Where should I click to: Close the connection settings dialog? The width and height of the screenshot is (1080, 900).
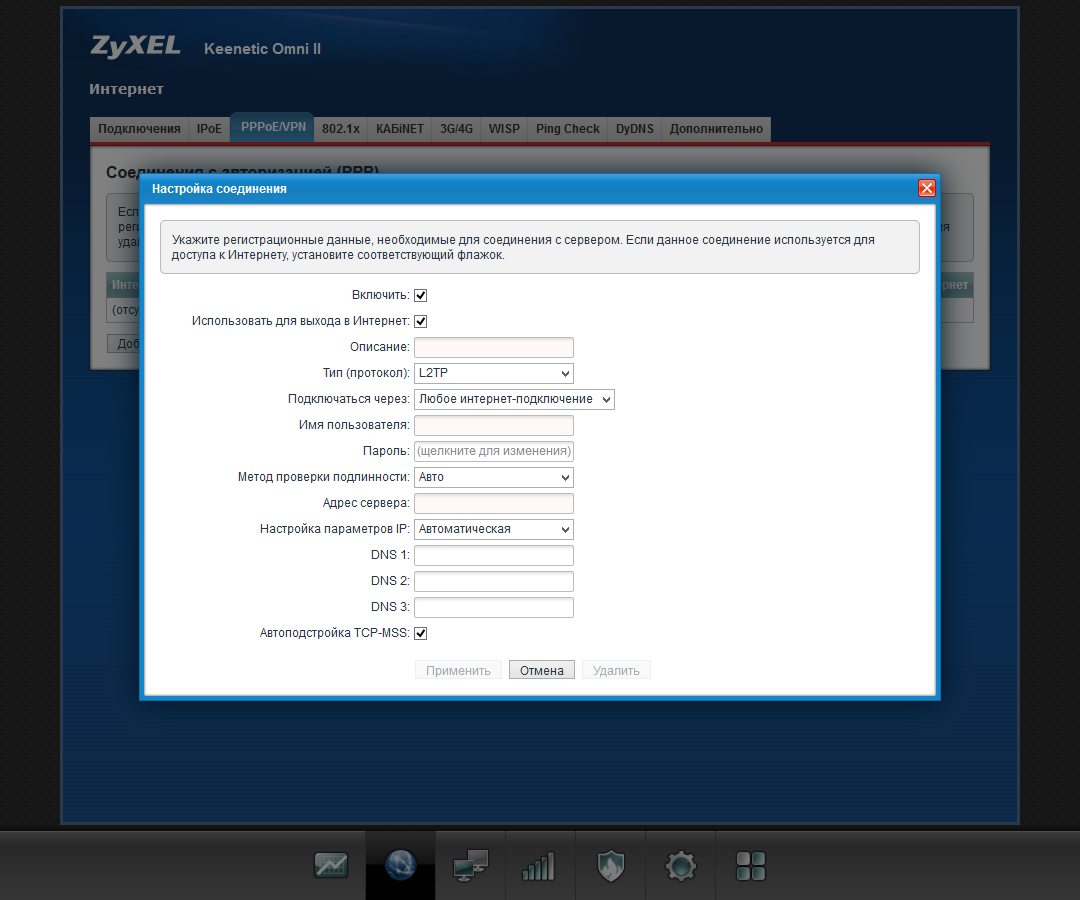(x=926, y=188)
